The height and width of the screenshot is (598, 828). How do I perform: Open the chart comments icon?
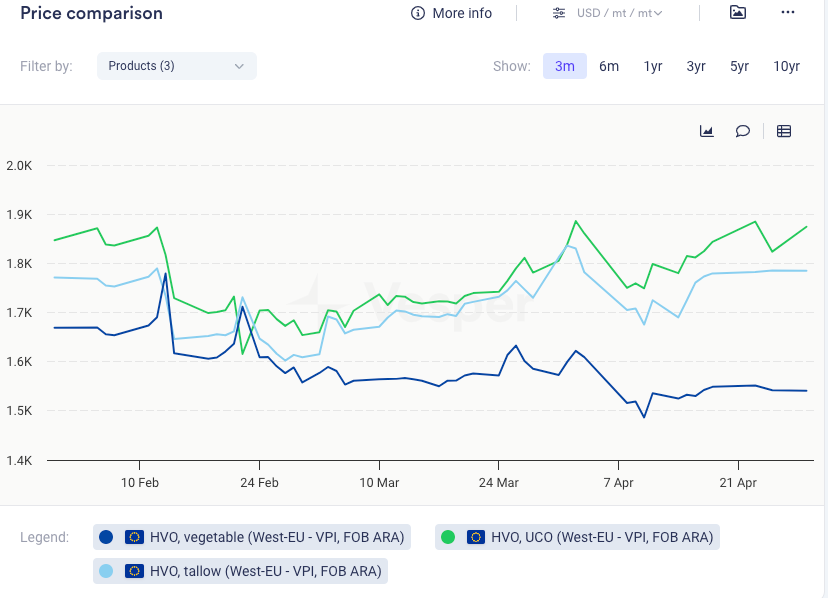click(743, 131)
